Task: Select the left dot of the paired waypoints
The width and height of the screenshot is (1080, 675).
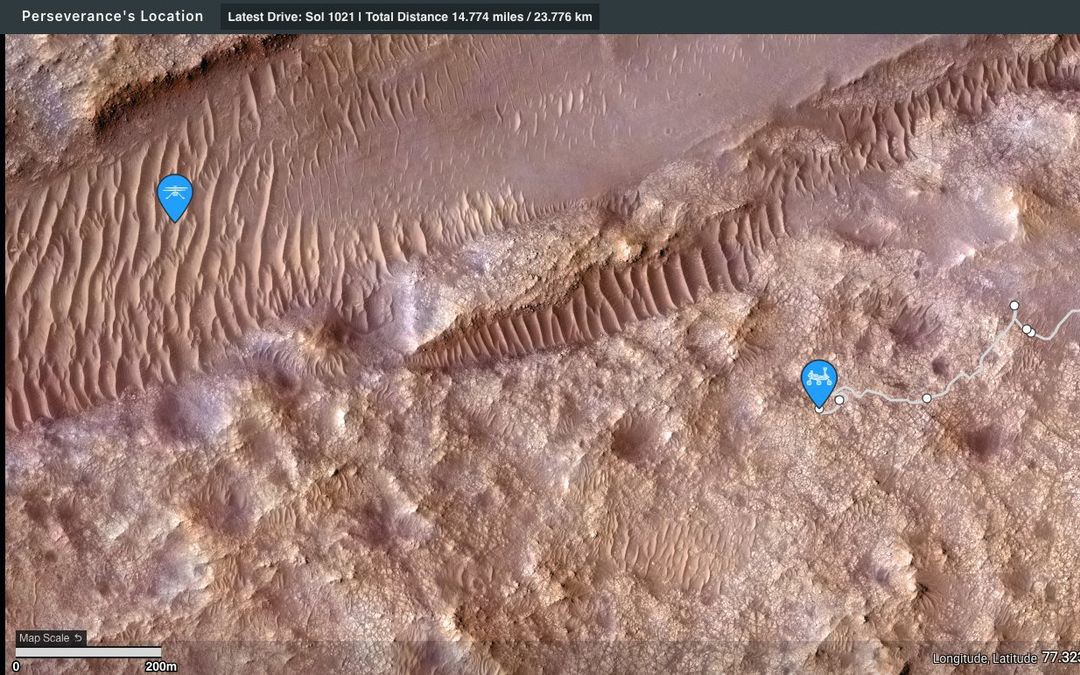Action: tap(1026, 329)
